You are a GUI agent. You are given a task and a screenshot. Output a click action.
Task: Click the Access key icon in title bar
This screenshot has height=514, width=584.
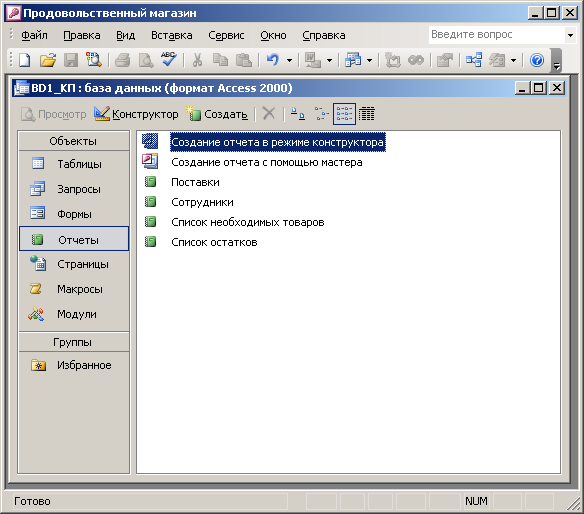pyautogui.click(x=14, y=13)
